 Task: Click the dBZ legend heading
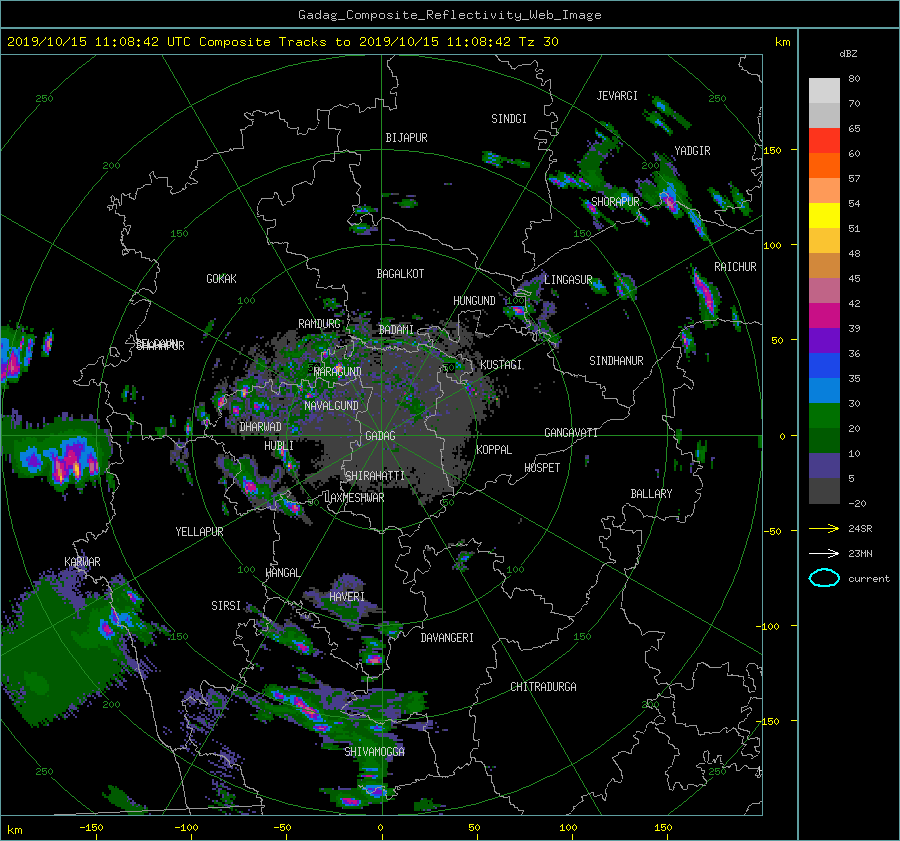(x=848, y=54)
